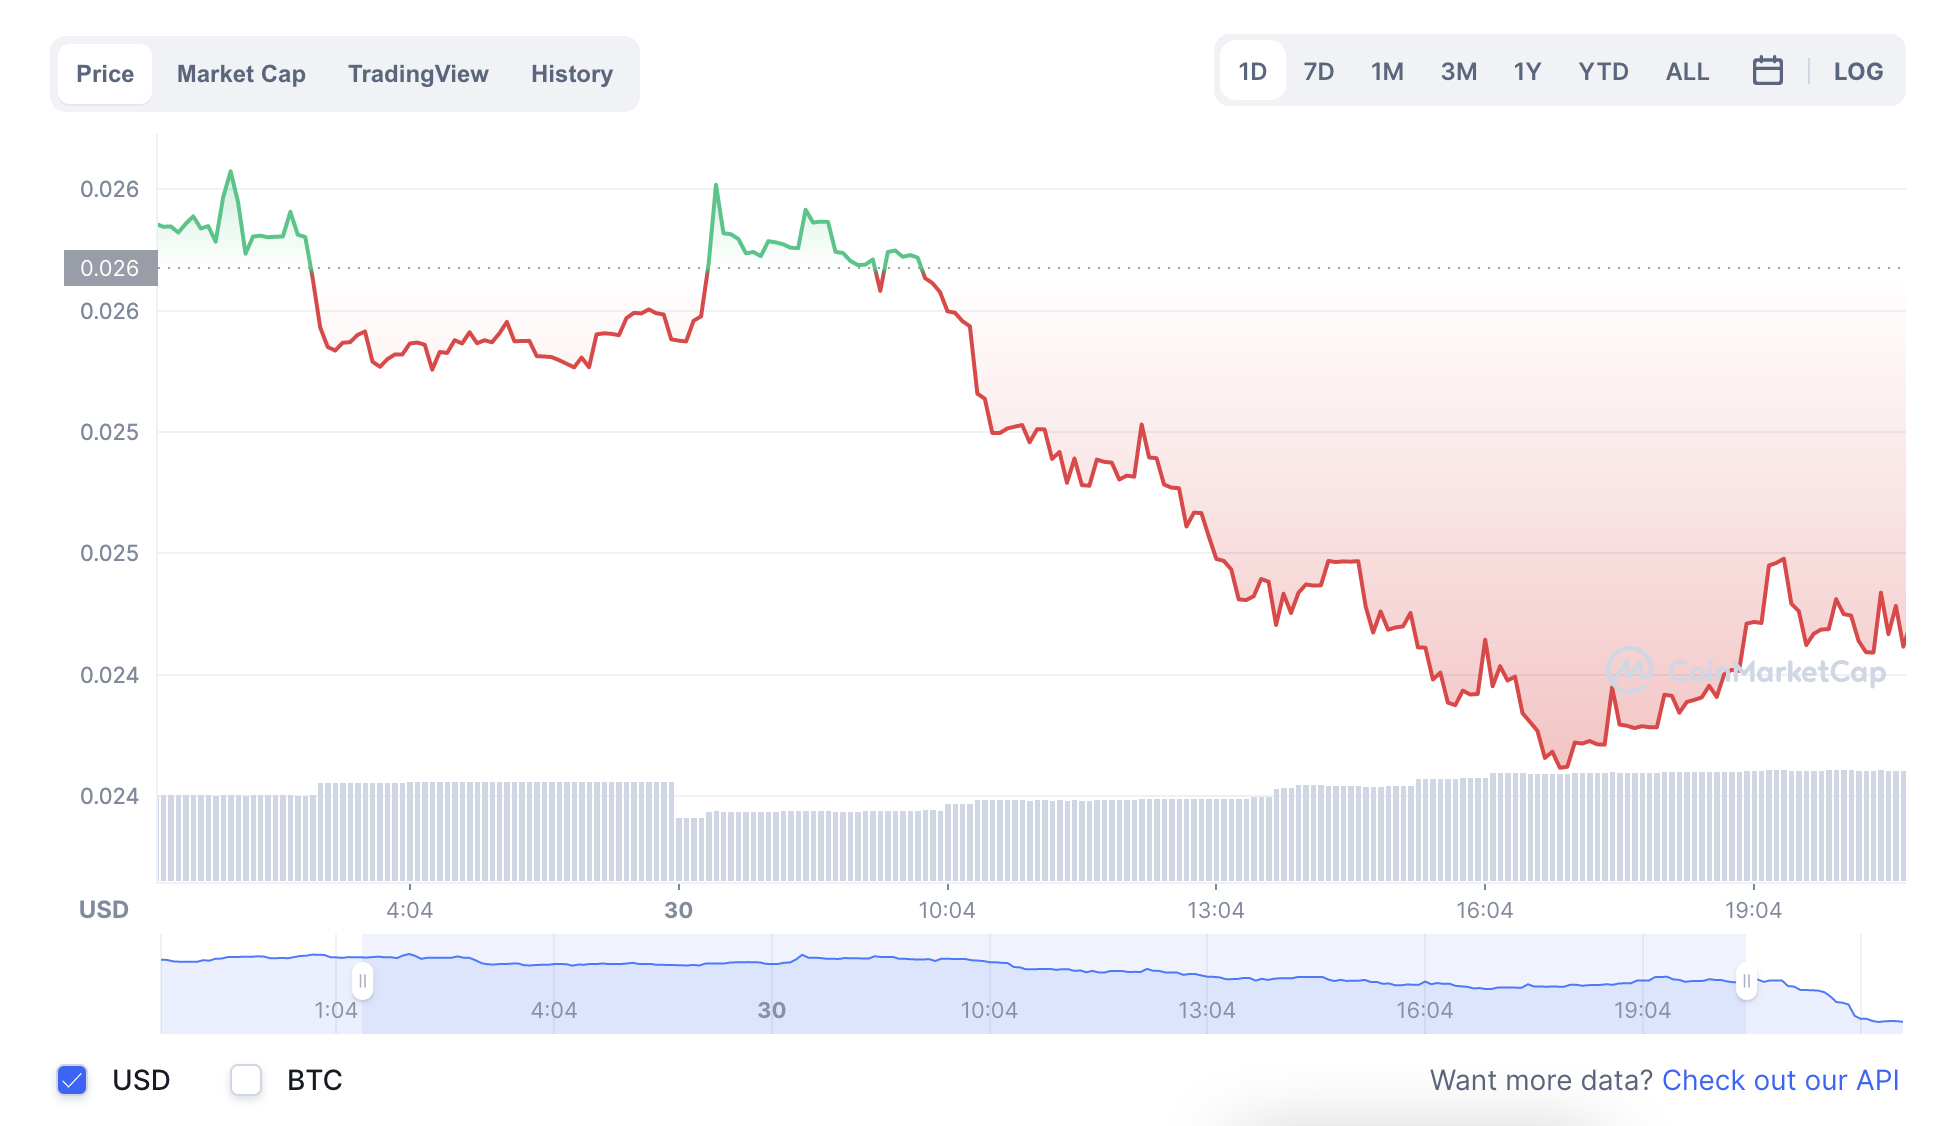Set the chart range to 1Y
The width and height of the screenshot is (1946, 1126).
pyautogui.click(x=1527, y=72)
